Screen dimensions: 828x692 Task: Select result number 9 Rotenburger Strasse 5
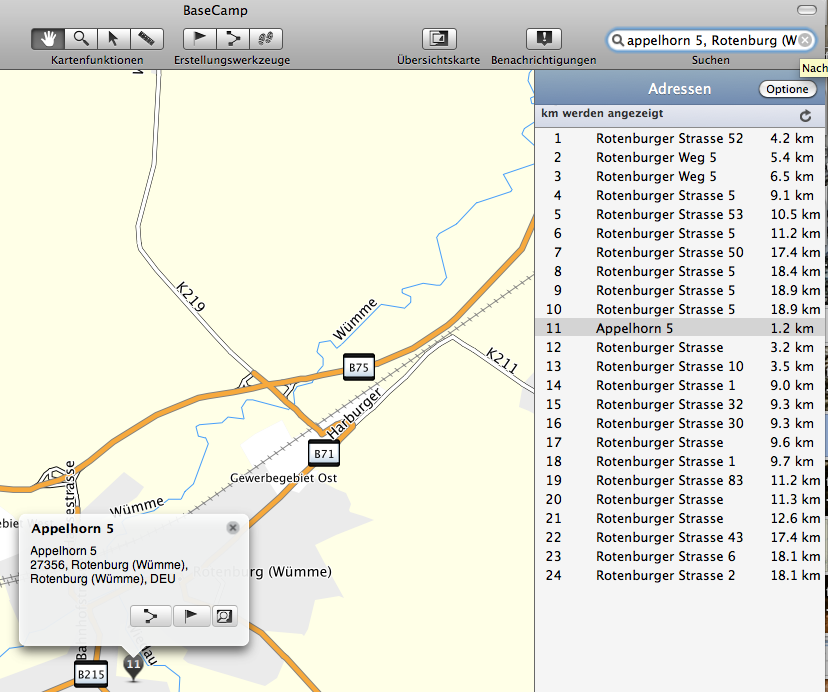[x=680, y=291]
